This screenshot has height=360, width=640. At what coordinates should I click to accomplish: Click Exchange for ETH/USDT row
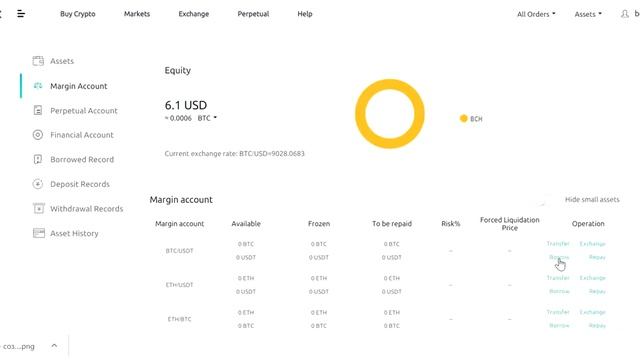click(593, 278)
